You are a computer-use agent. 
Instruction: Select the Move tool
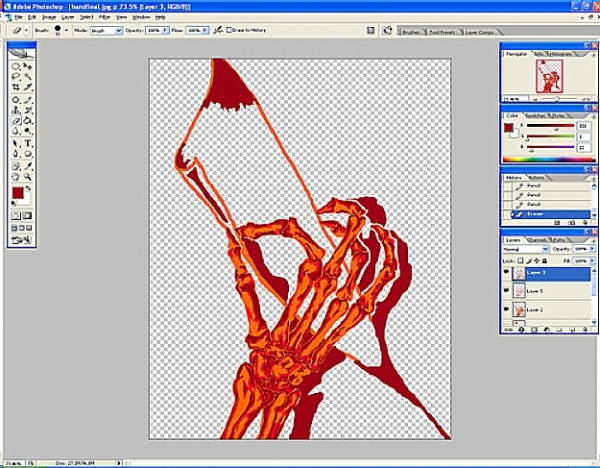click(x=28, y=67)
